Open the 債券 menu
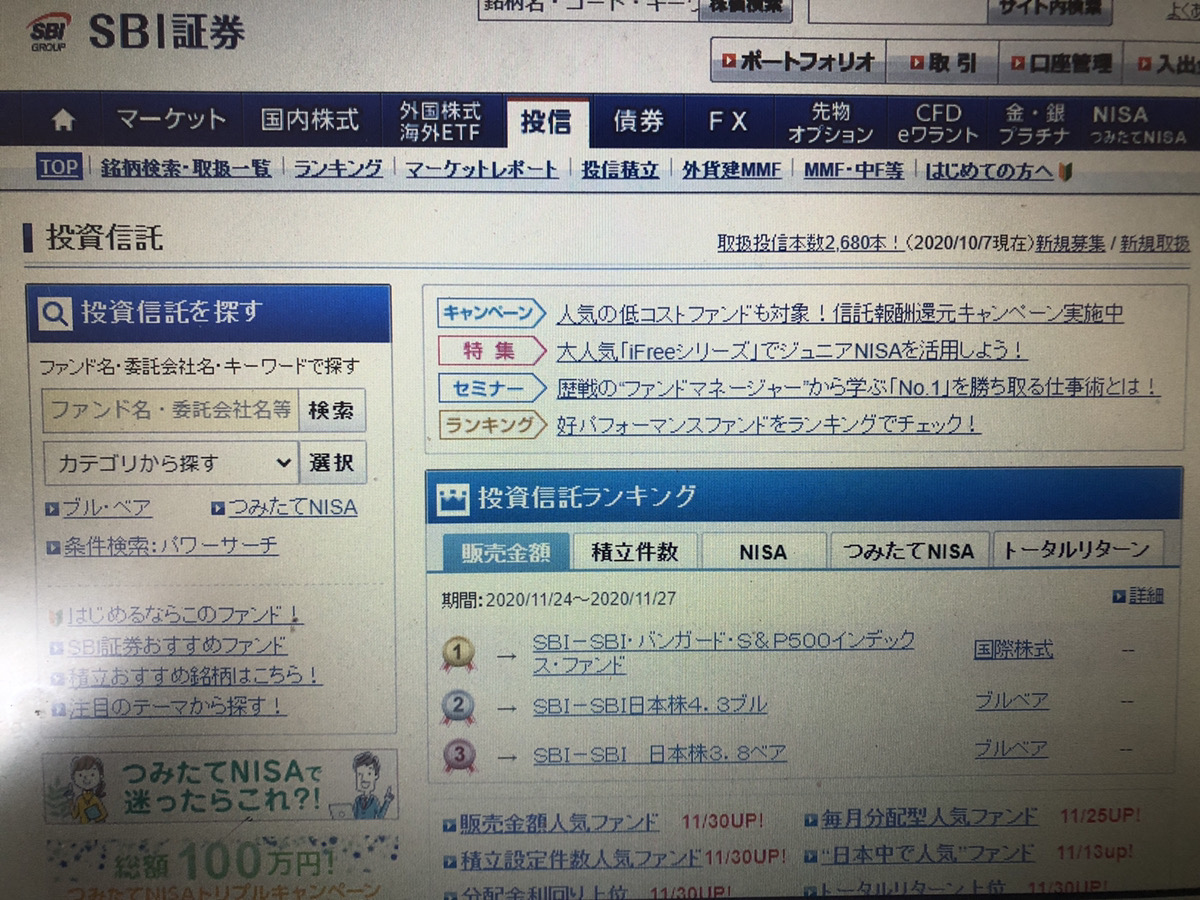 (x=638, y=121)
